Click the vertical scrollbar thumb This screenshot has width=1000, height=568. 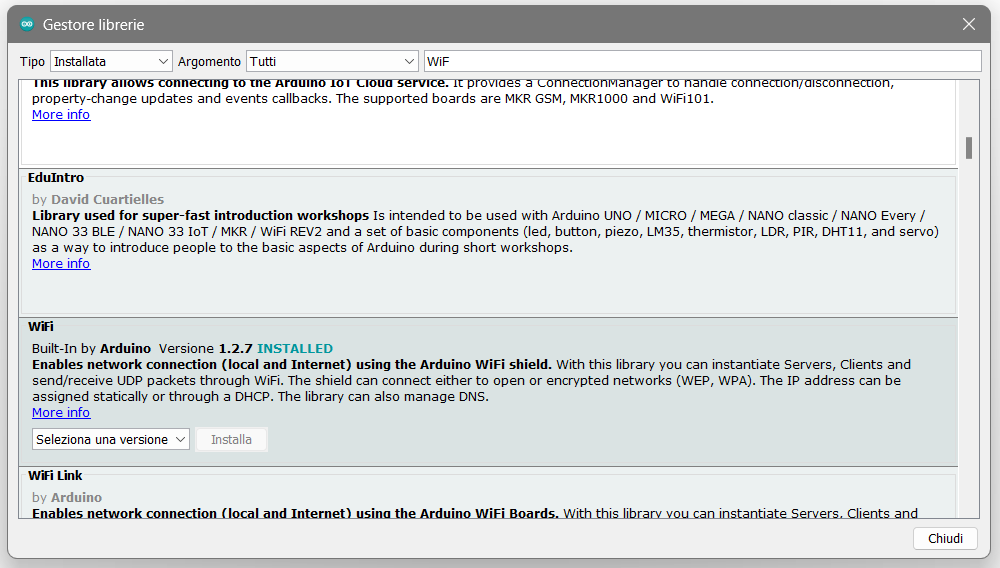pyautogui.click(x=969, y=148)
